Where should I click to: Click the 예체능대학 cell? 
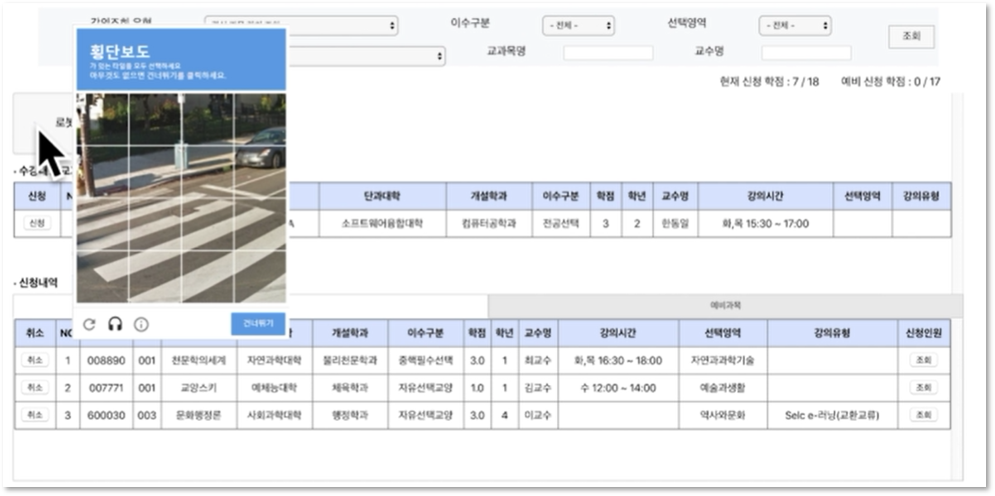click(274, 388)
